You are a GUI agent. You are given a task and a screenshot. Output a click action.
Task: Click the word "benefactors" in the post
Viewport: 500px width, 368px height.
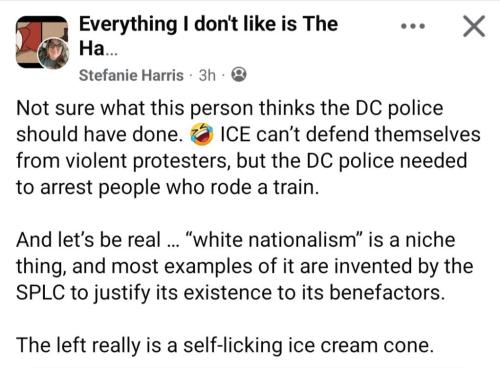(x=387, y=292)
